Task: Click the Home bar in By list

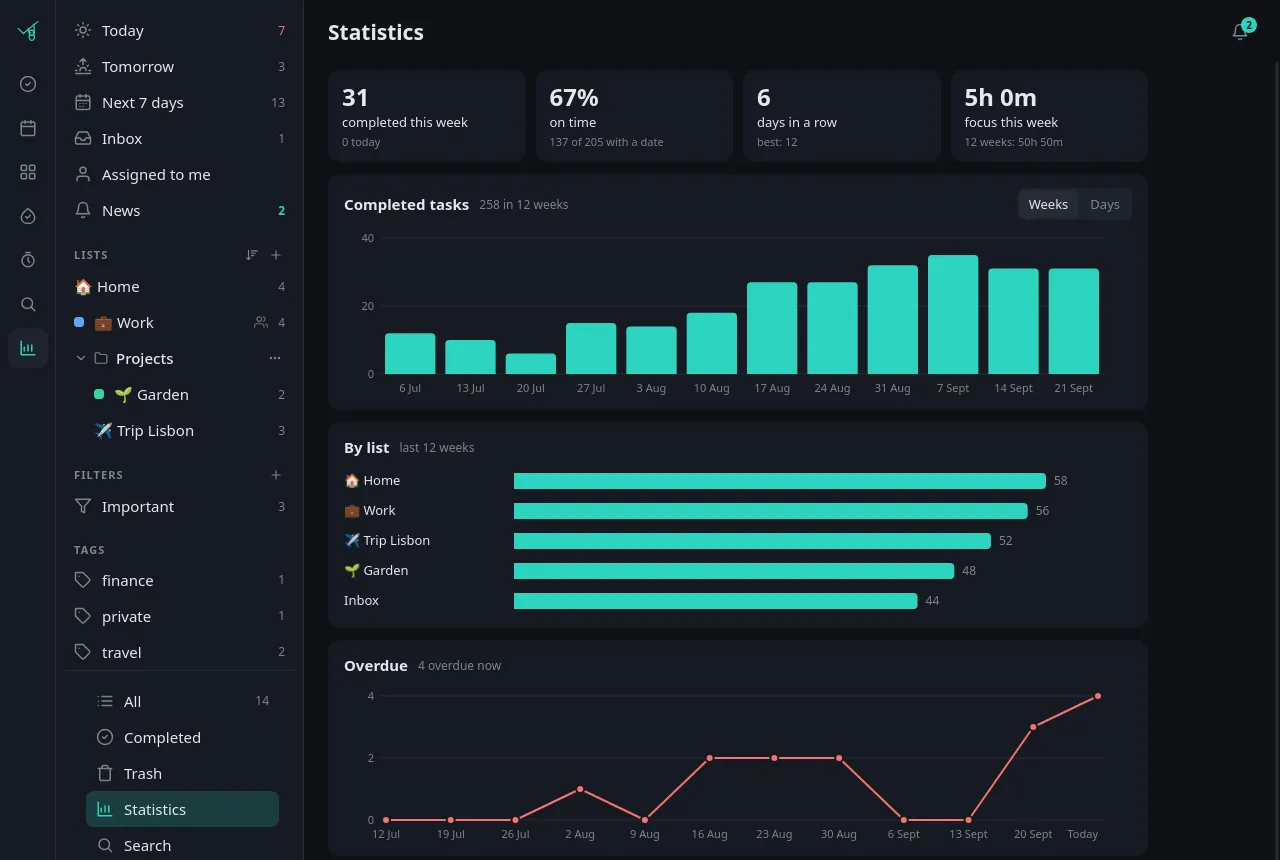Action: tap(780, 481)
